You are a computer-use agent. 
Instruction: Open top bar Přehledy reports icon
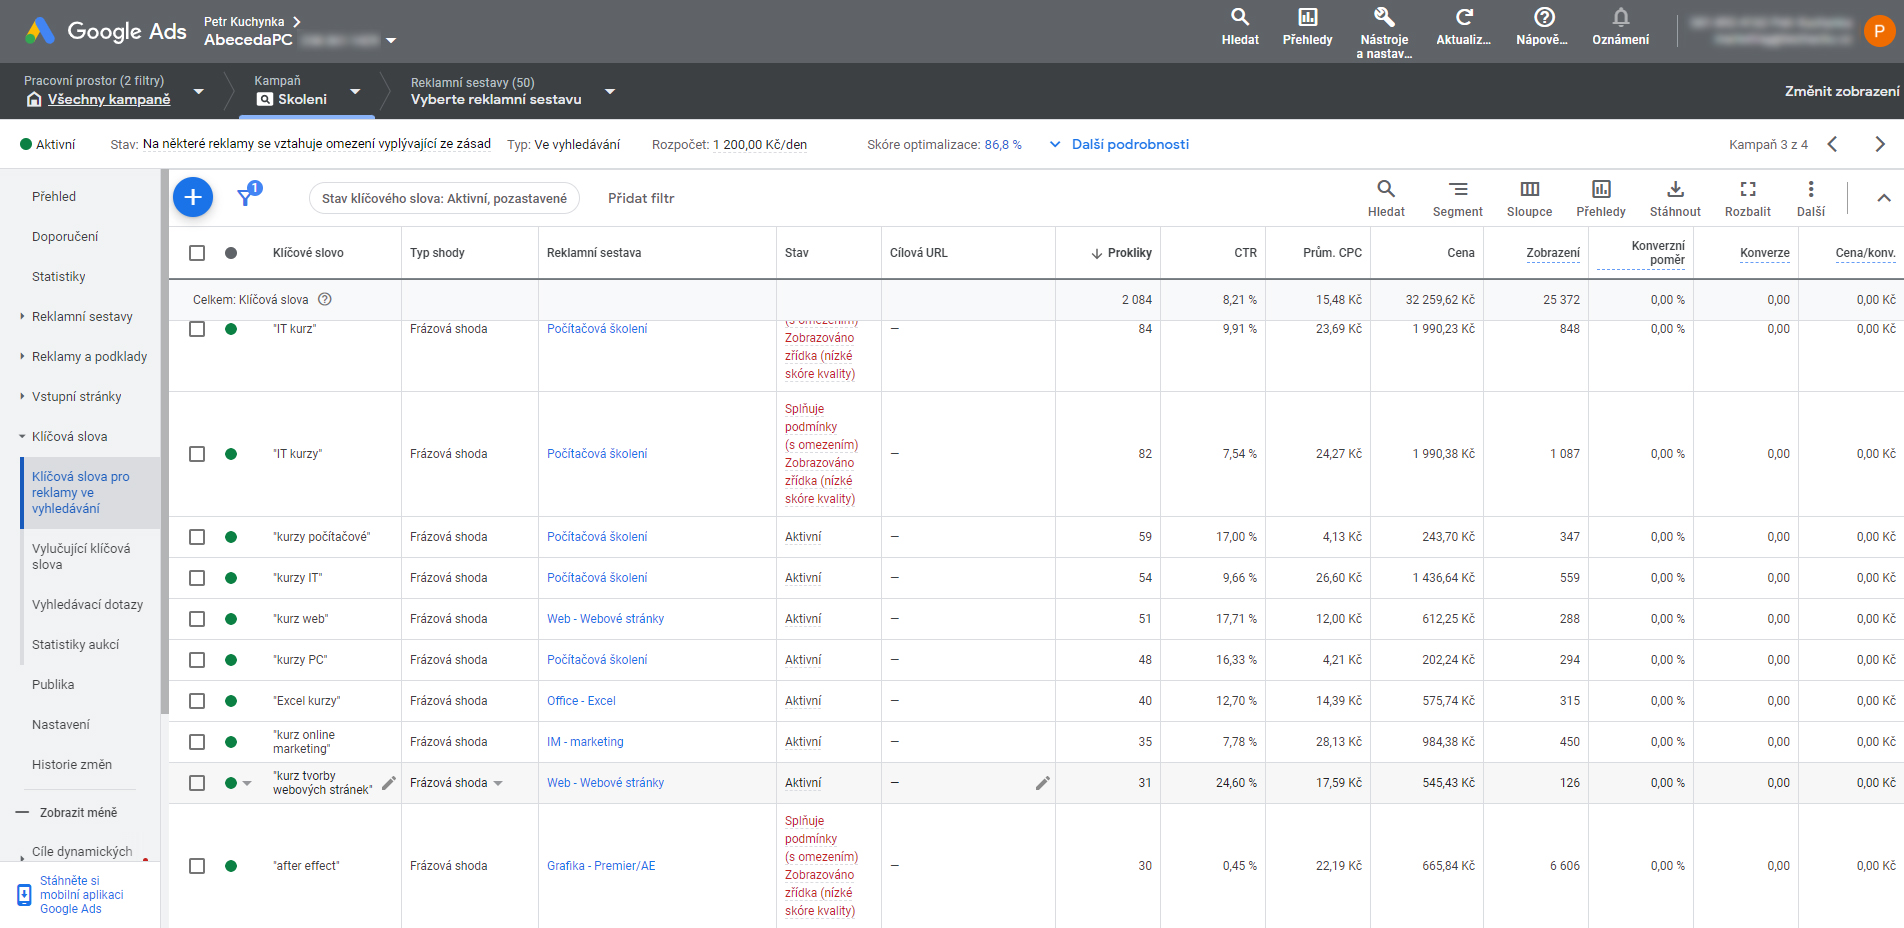click(1307, 17)
